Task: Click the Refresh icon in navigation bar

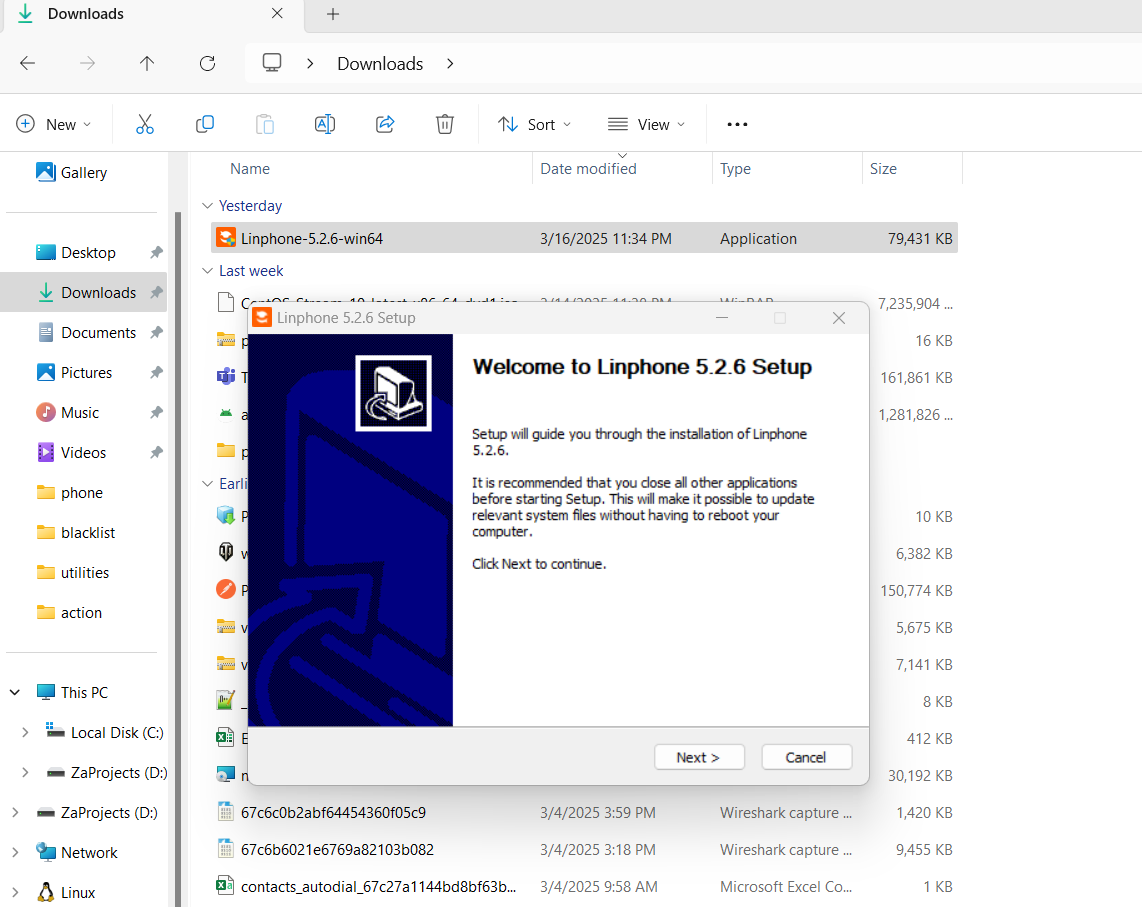Action: pyautogui.click(x=207, y=63)
